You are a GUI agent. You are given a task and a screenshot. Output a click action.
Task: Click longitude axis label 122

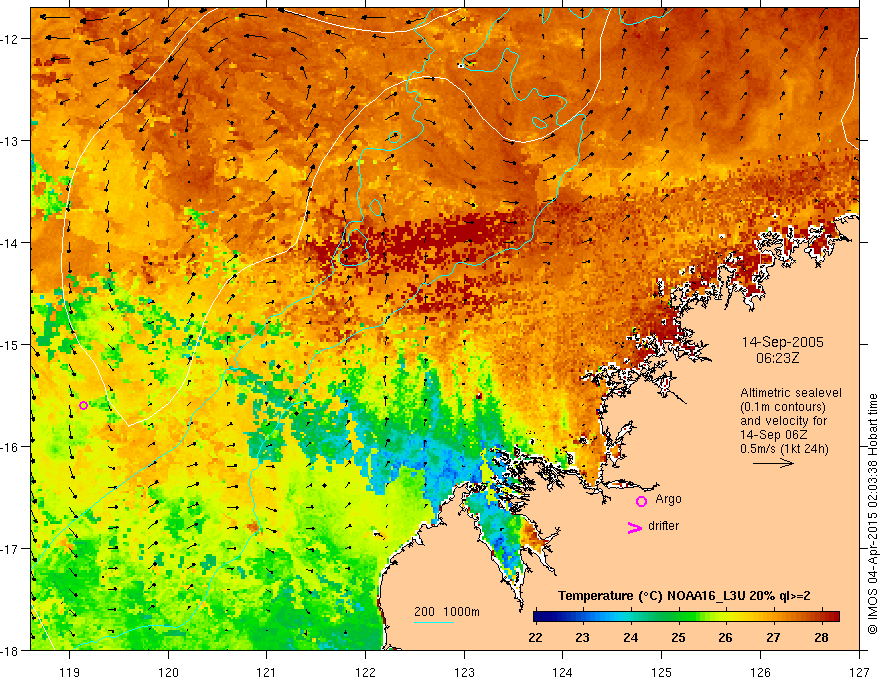[x=365, y=672]
